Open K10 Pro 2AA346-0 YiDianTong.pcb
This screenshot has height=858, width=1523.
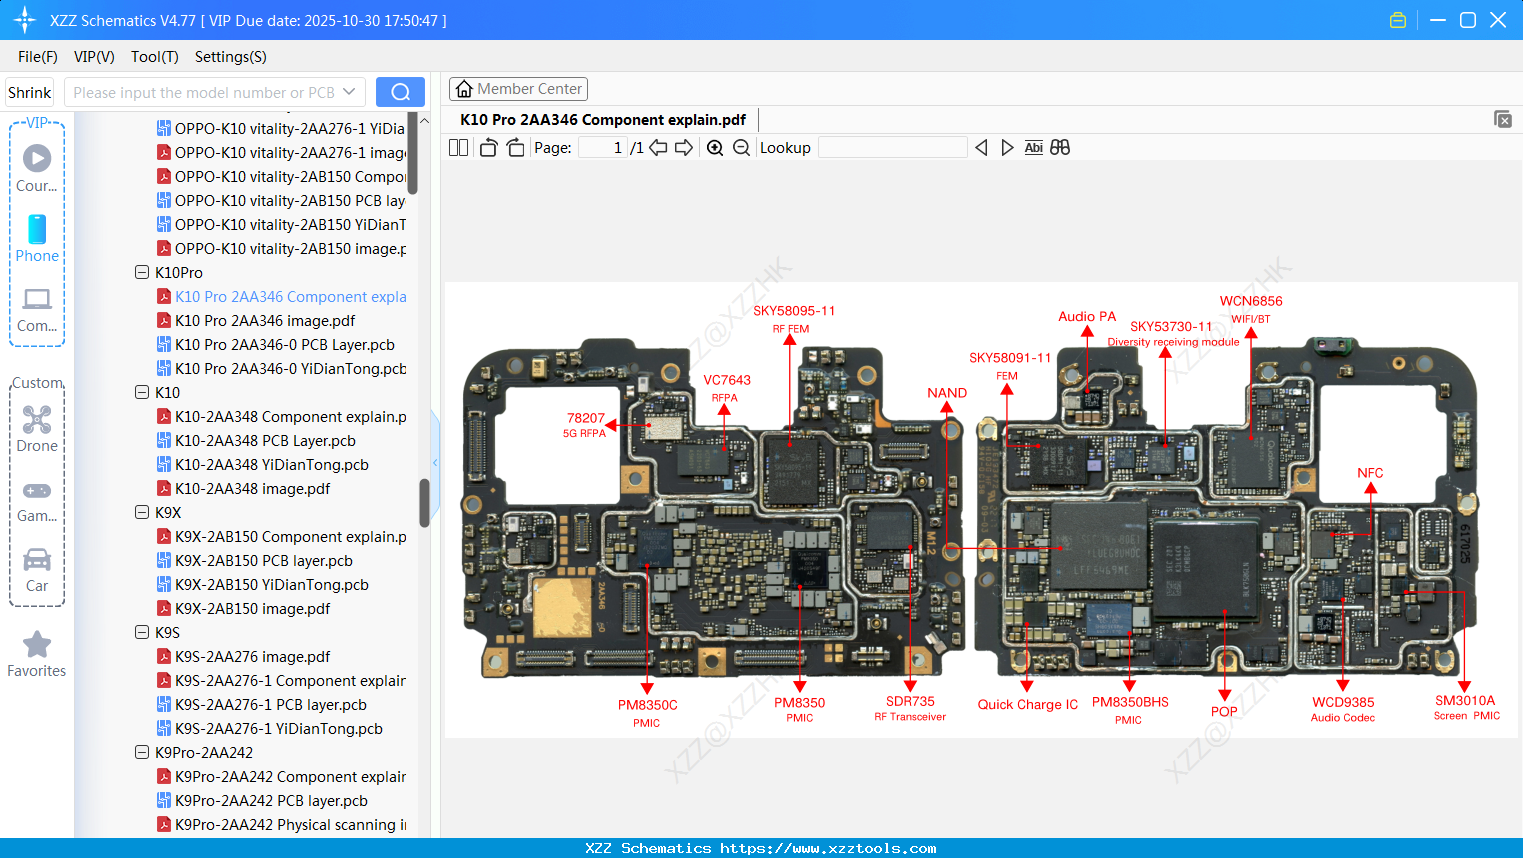point(291,369)
